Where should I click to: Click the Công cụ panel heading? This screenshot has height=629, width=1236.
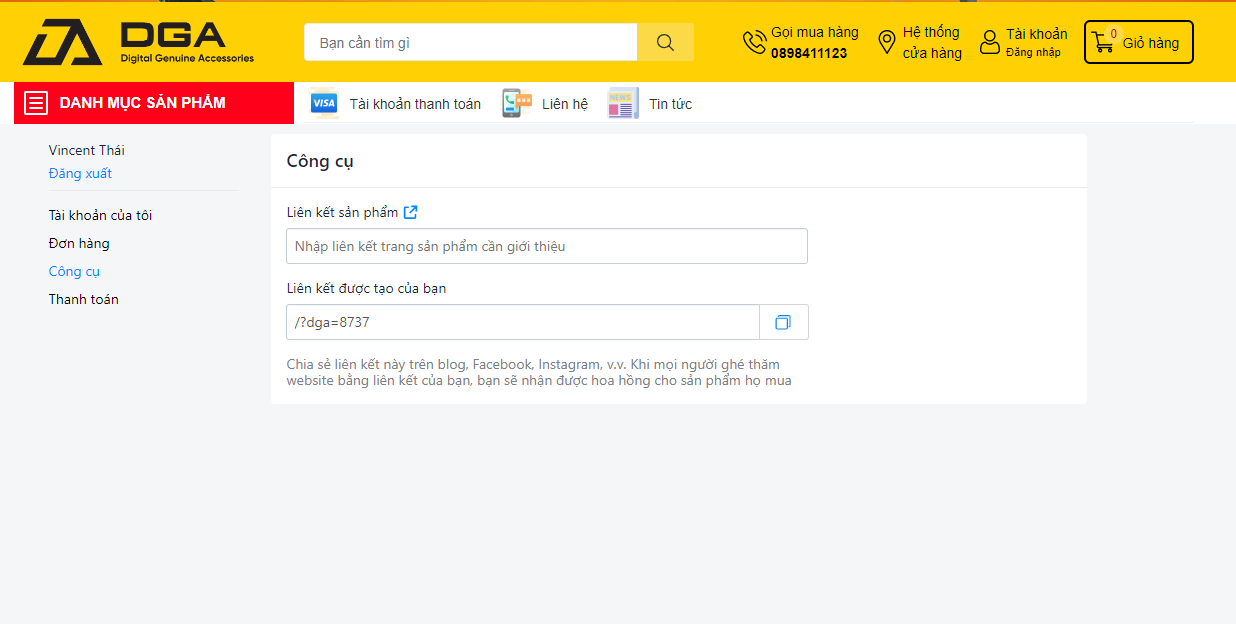point(320,161)
